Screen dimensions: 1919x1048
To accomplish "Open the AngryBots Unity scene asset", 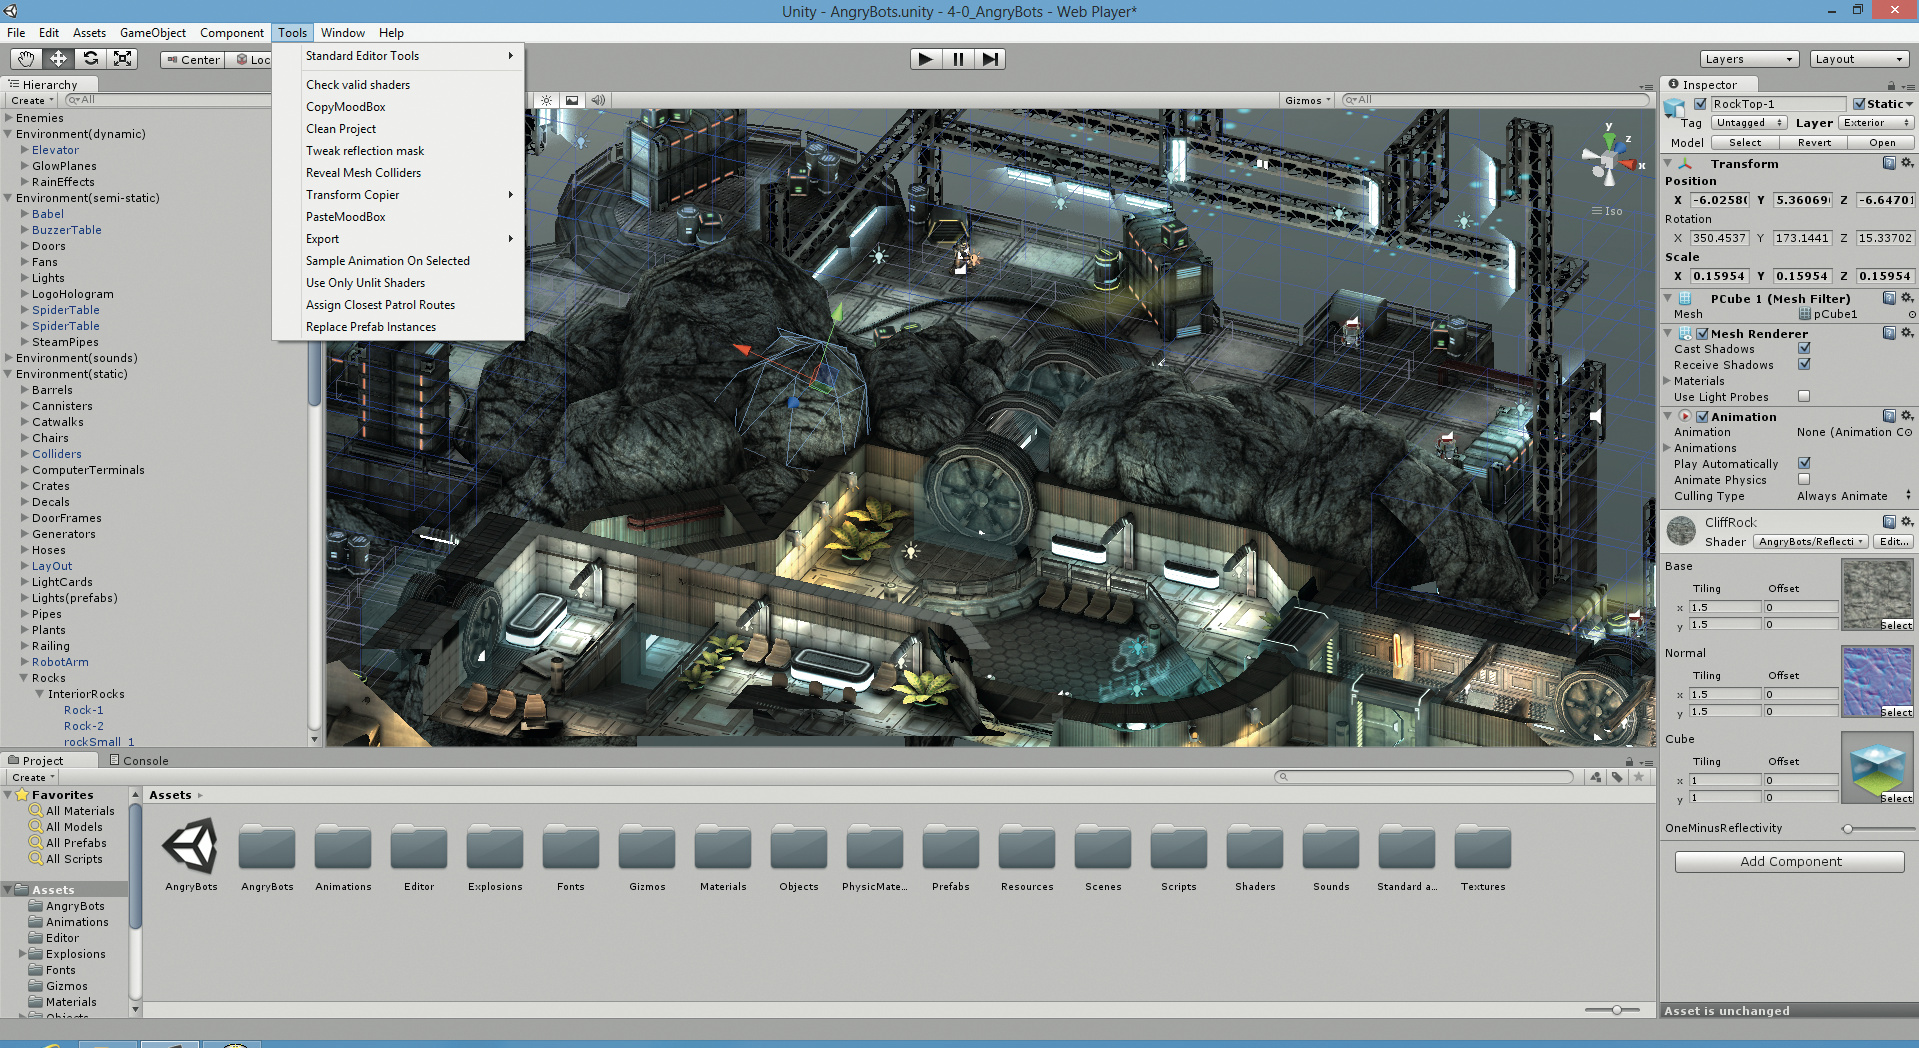I will tap(191, 855).
